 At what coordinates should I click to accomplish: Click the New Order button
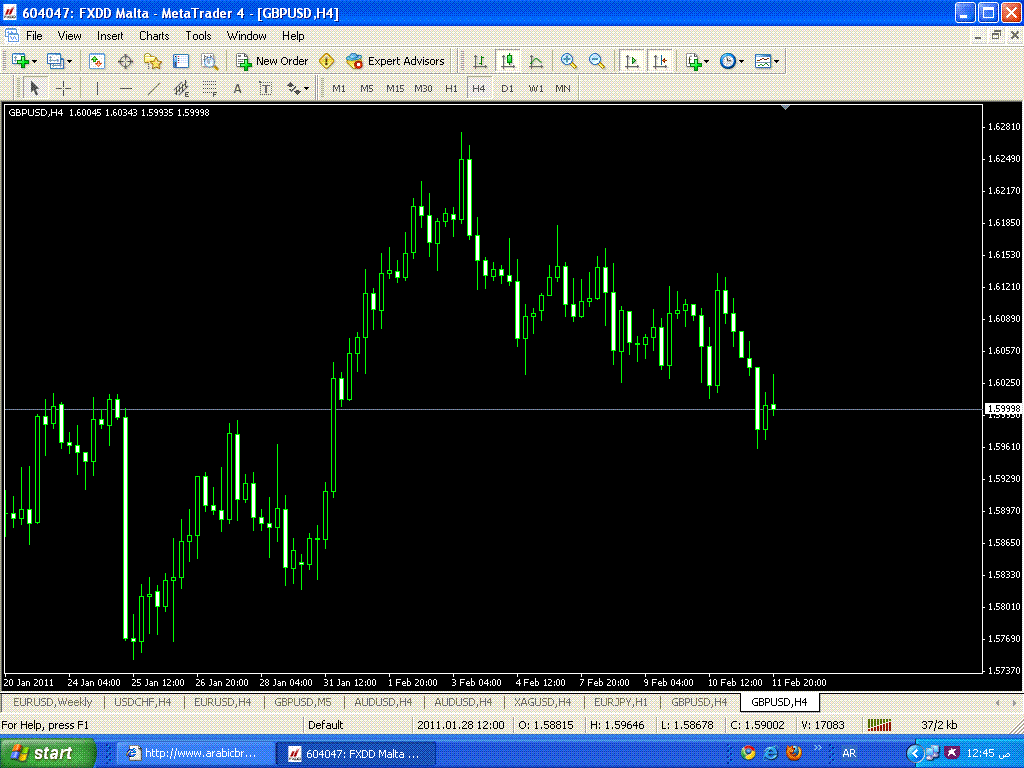click(272, 61)
